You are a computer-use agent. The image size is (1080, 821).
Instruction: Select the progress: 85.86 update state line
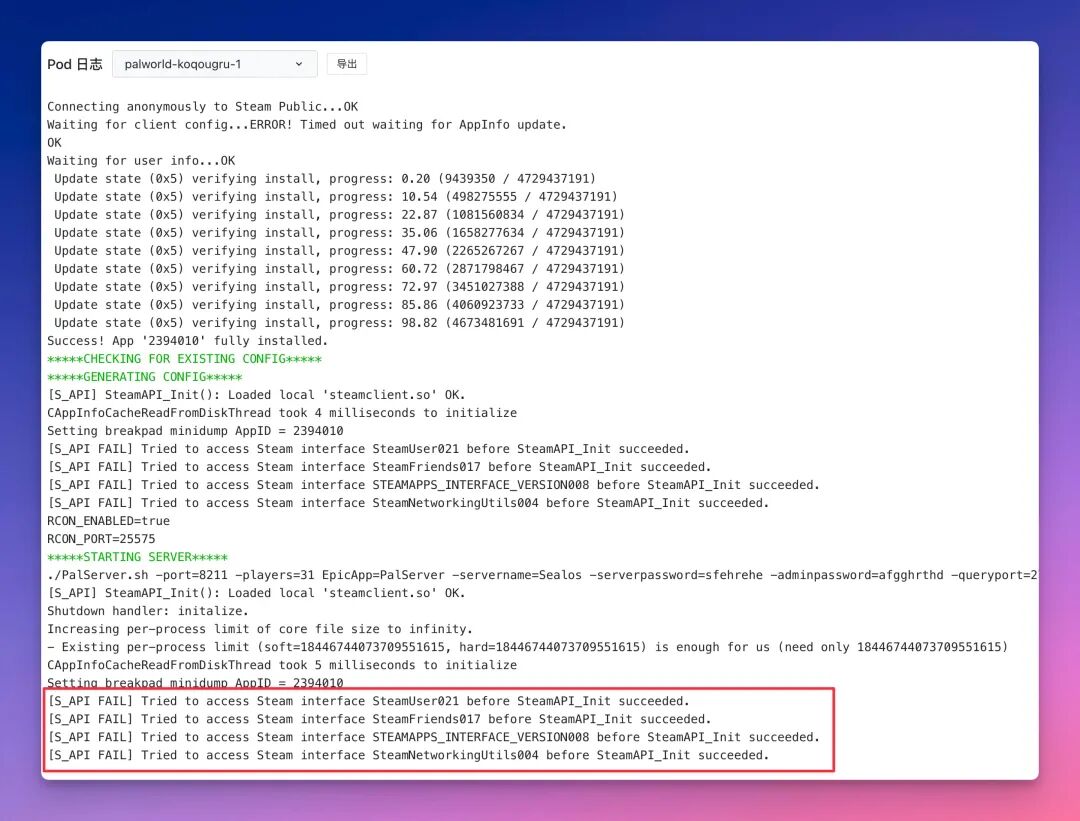pyautogui.click(x=340, y=304)
